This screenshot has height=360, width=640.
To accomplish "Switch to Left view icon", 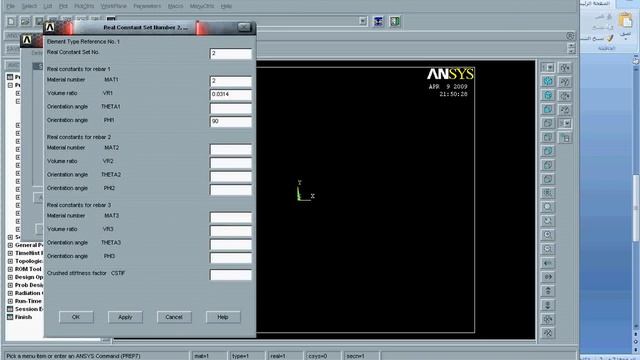I will pyautogui.click(x=548, y=165).
